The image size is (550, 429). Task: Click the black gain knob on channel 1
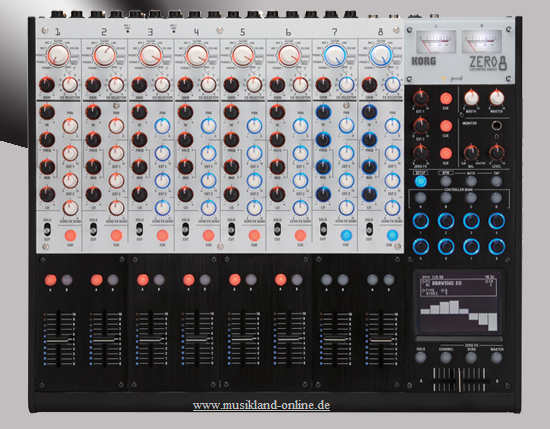pos(47,85)
